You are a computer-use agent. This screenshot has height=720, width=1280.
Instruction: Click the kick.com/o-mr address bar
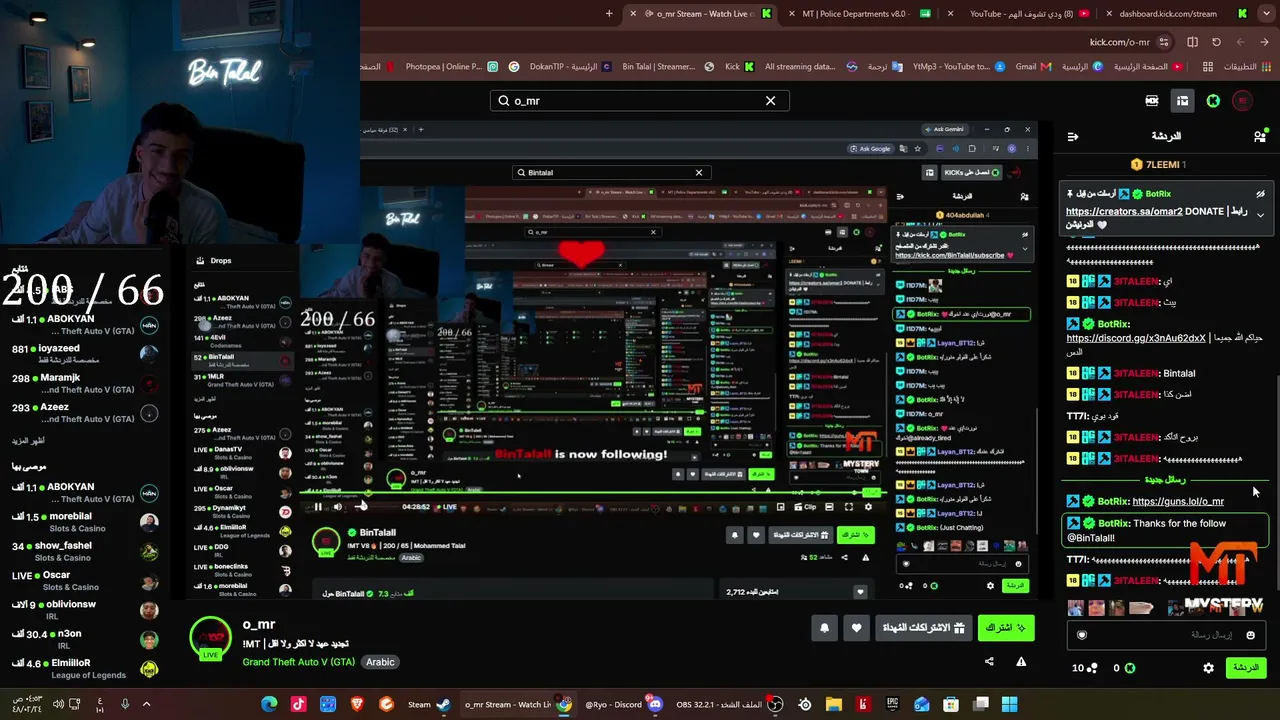click(1119, 42)
